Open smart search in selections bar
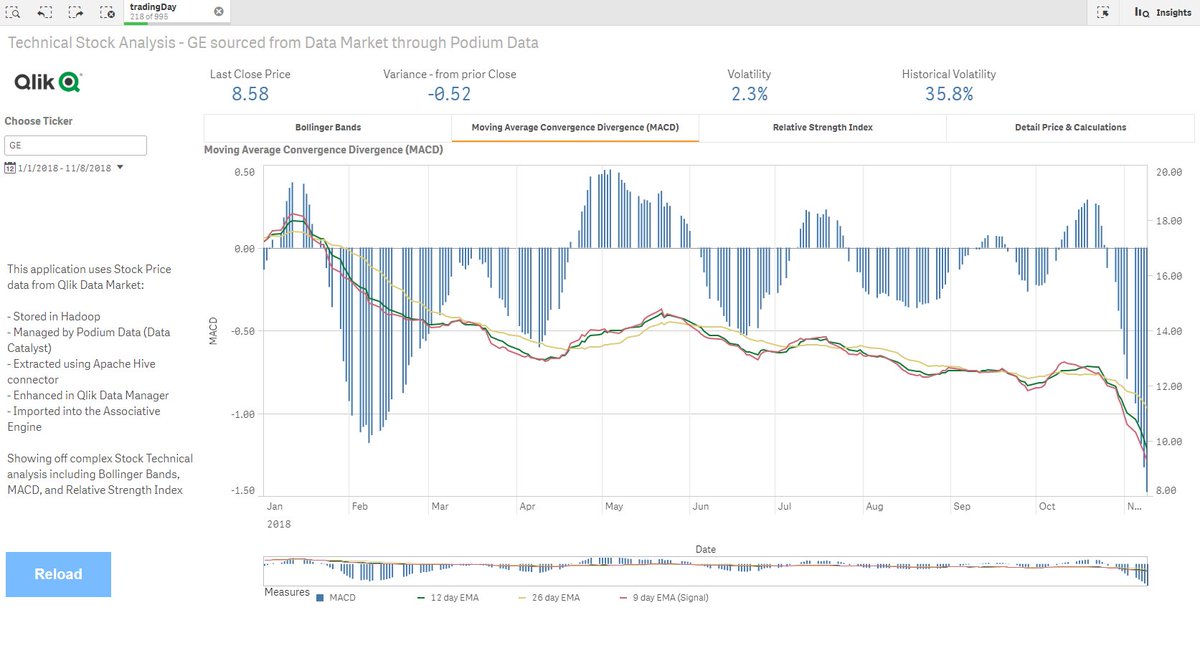 click(x=14, y=12)
